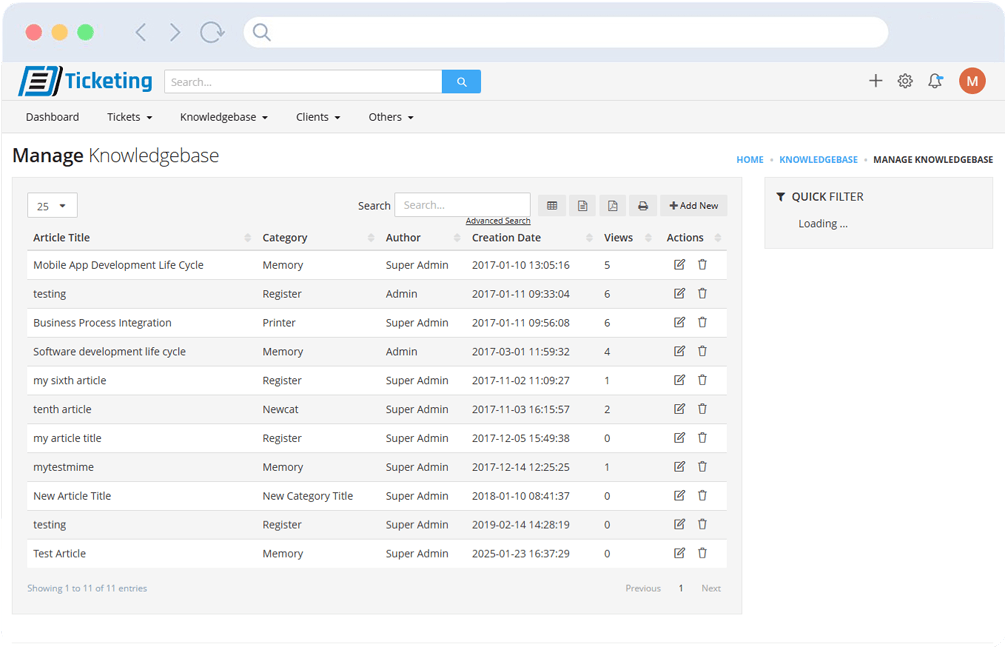Expand the Knowledgebase navigation dropdown

pos(224,117)
